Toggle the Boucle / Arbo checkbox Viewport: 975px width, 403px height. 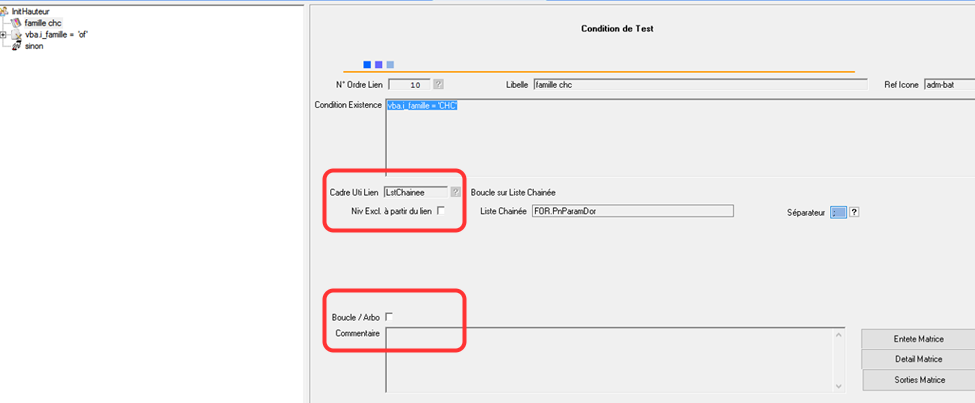(389, 317)
